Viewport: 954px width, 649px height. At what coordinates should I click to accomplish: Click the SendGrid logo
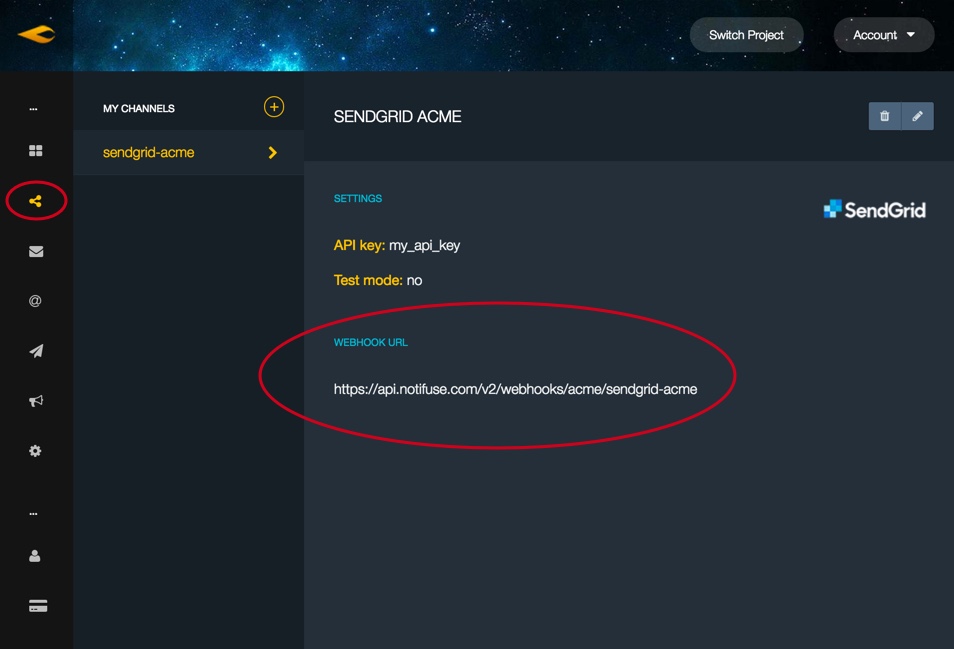[874, 210]
